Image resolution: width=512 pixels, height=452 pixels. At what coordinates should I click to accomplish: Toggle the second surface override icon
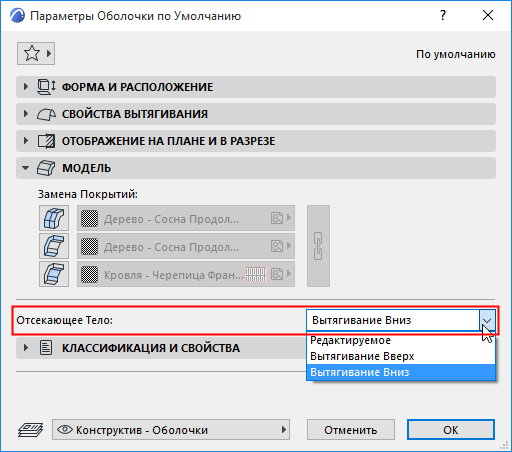click(54, 246)
